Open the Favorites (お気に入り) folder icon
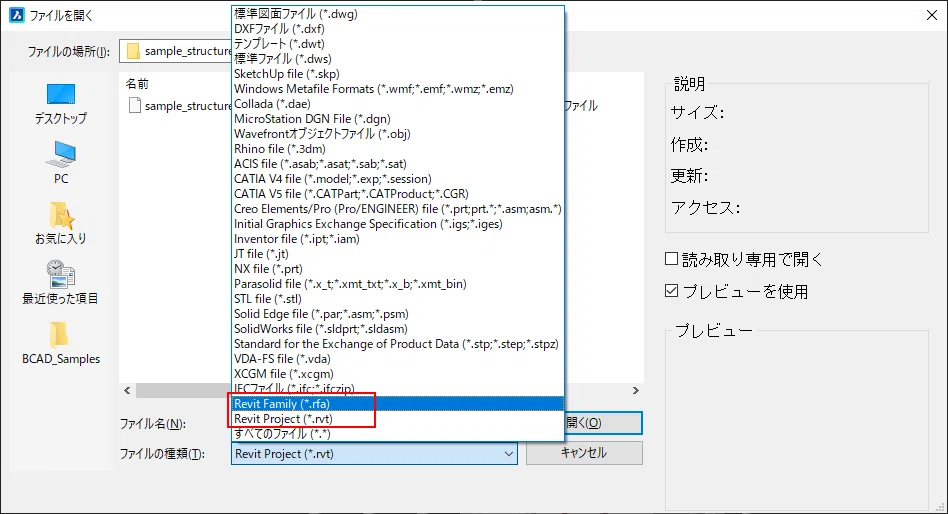Screen dimensions: 948x514 pyautogui.click(x=60, y=215)
